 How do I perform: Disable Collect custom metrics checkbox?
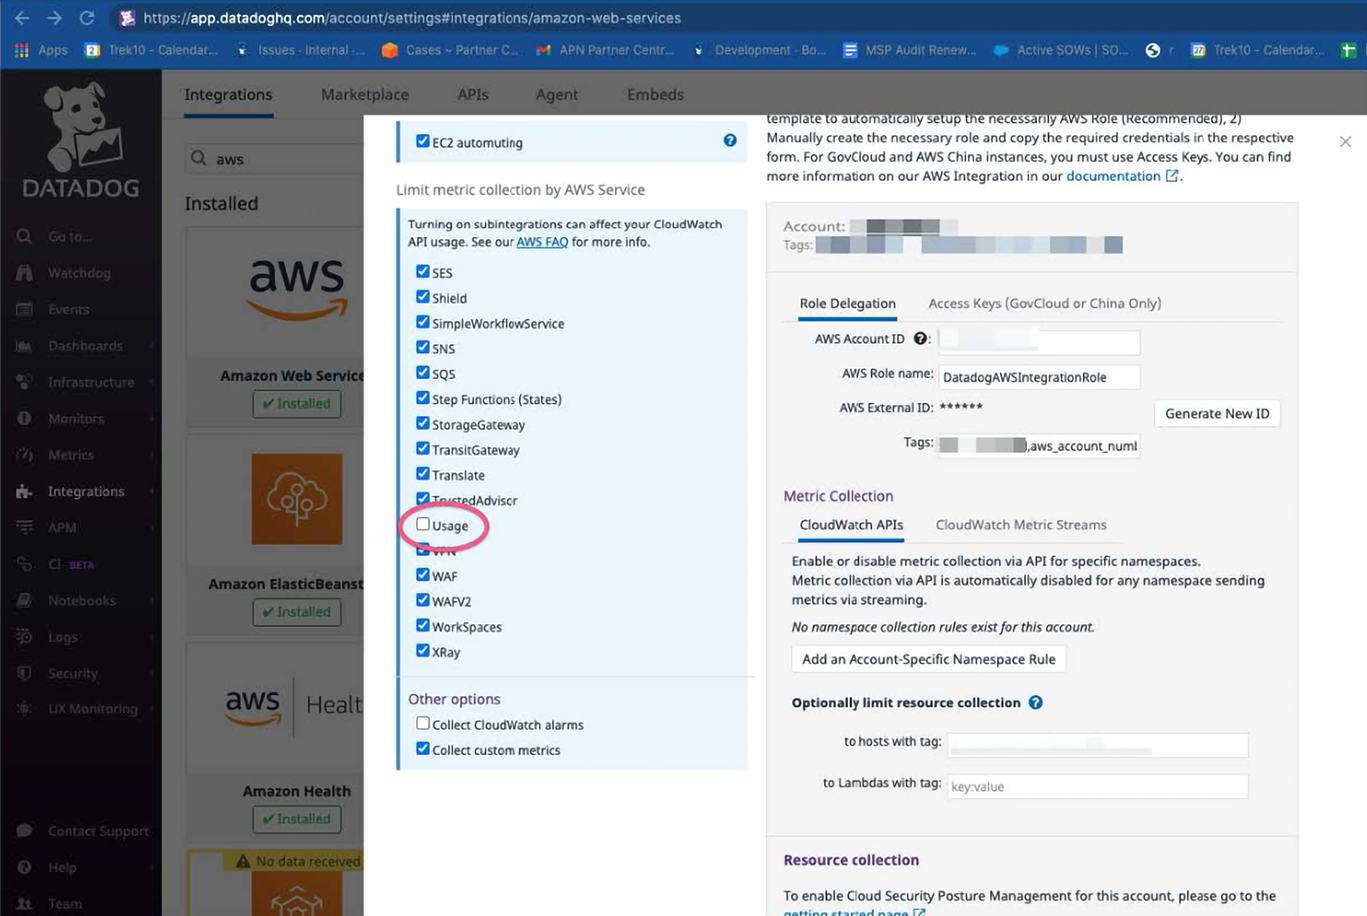click(x=423, y=748)
